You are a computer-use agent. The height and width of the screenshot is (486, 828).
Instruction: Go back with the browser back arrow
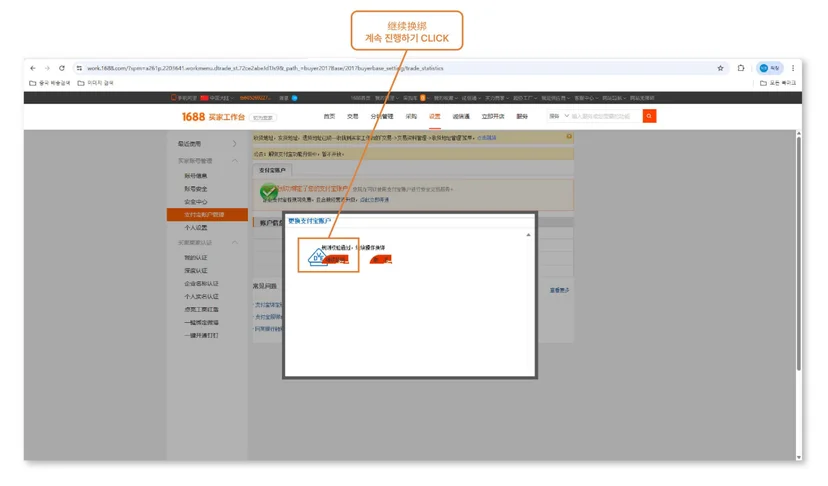(x=33, y=68)
